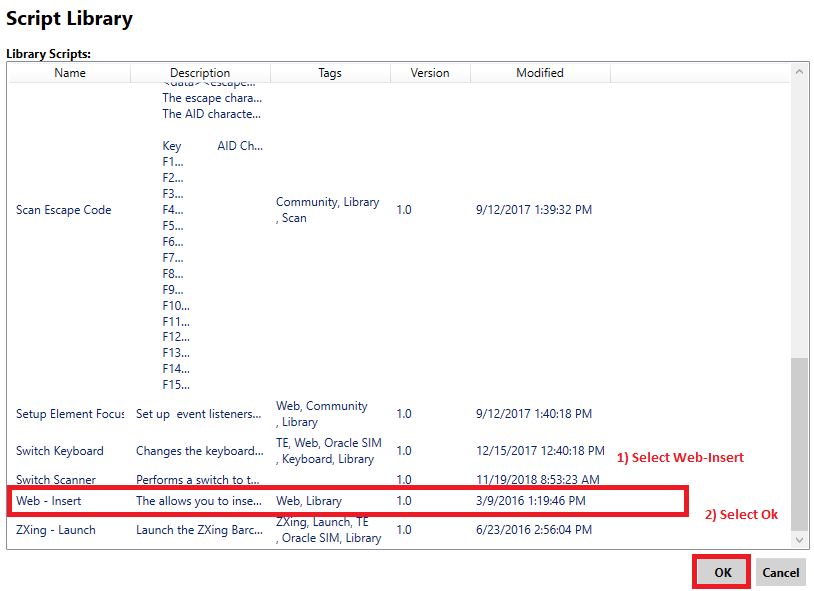The image size is (814, 591).
Task: Click the Launch the ZXing Barc... description
Action: (200, 530)
